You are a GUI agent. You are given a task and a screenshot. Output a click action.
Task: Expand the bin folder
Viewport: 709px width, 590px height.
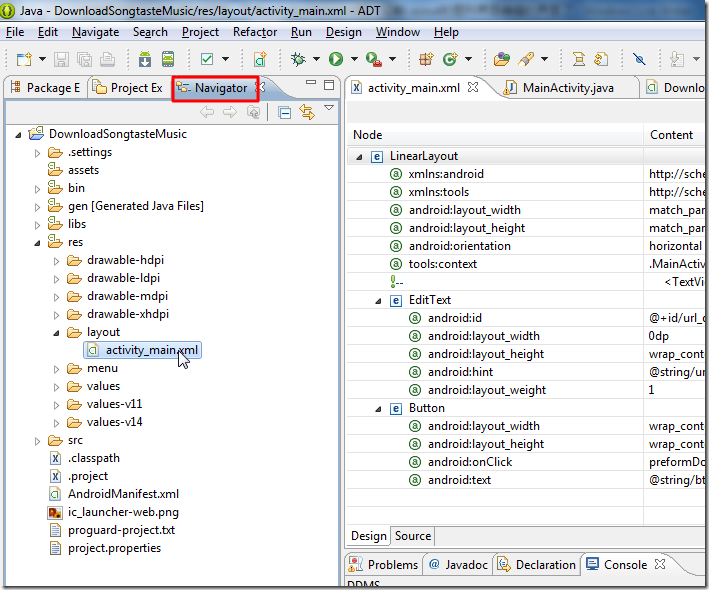coord(38,189)
